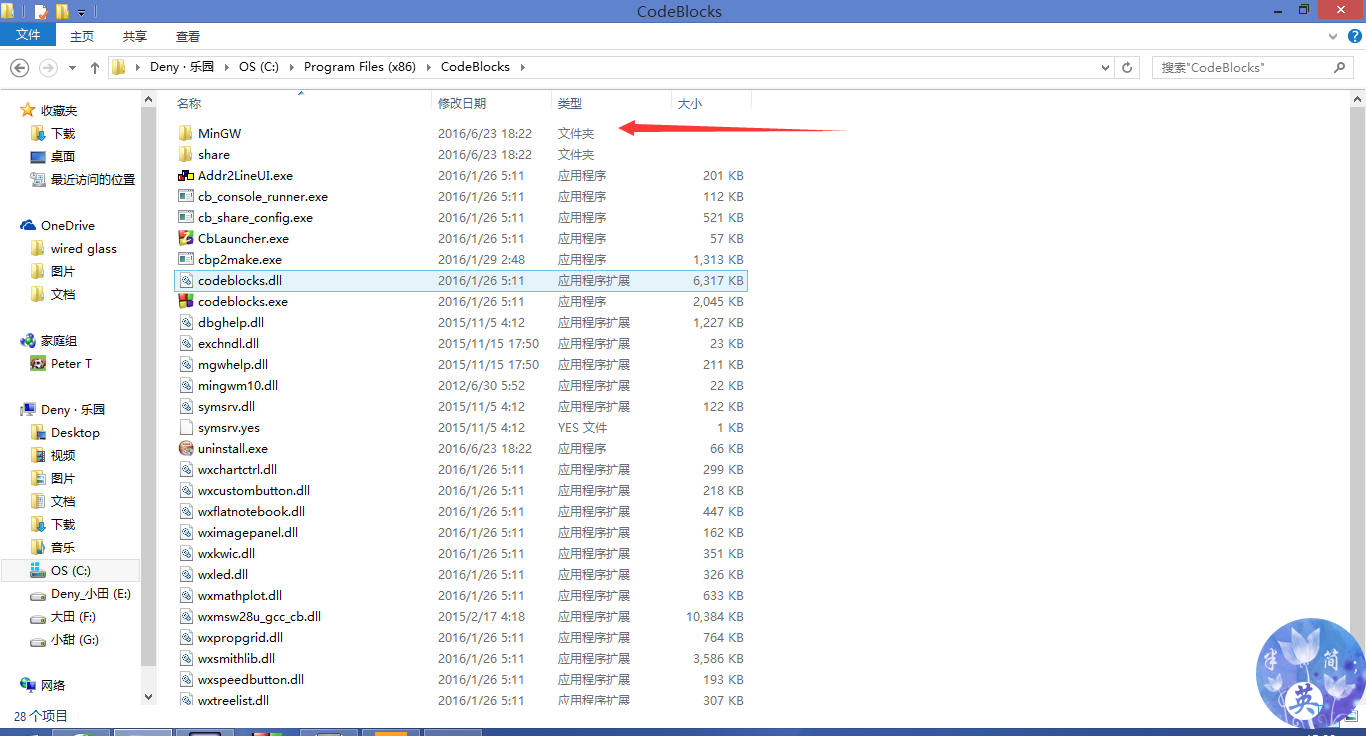Click the Program Files (x86) breadcrumb
This screenshot has width=1366, height=736.
coord(360,67)
